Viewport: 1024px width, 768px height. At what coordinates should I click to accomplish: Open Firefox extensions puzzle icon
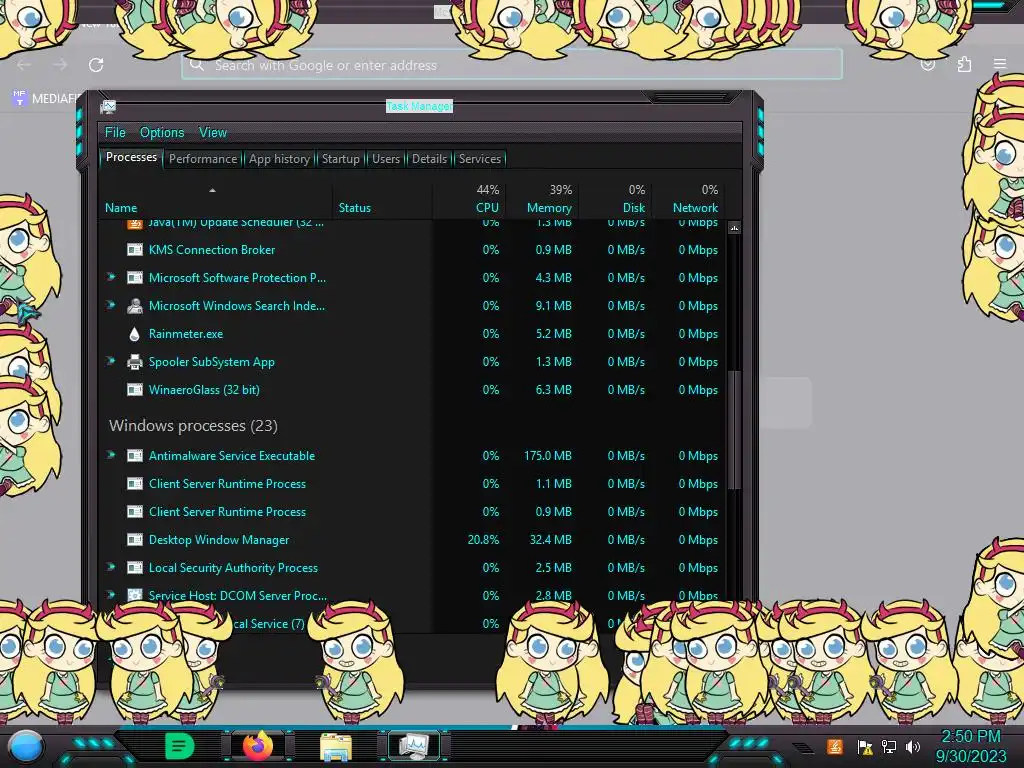click(964, 64)
